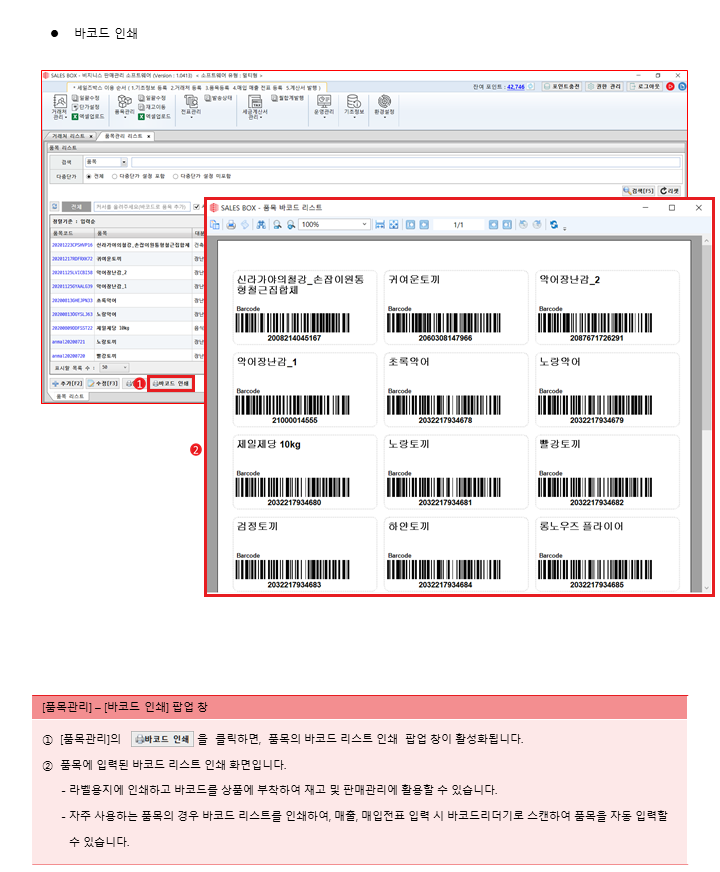Image resolution: width=720 pixels, height=872 pixels.
Task: Click the search text input field
Action: tap(406, 162)
